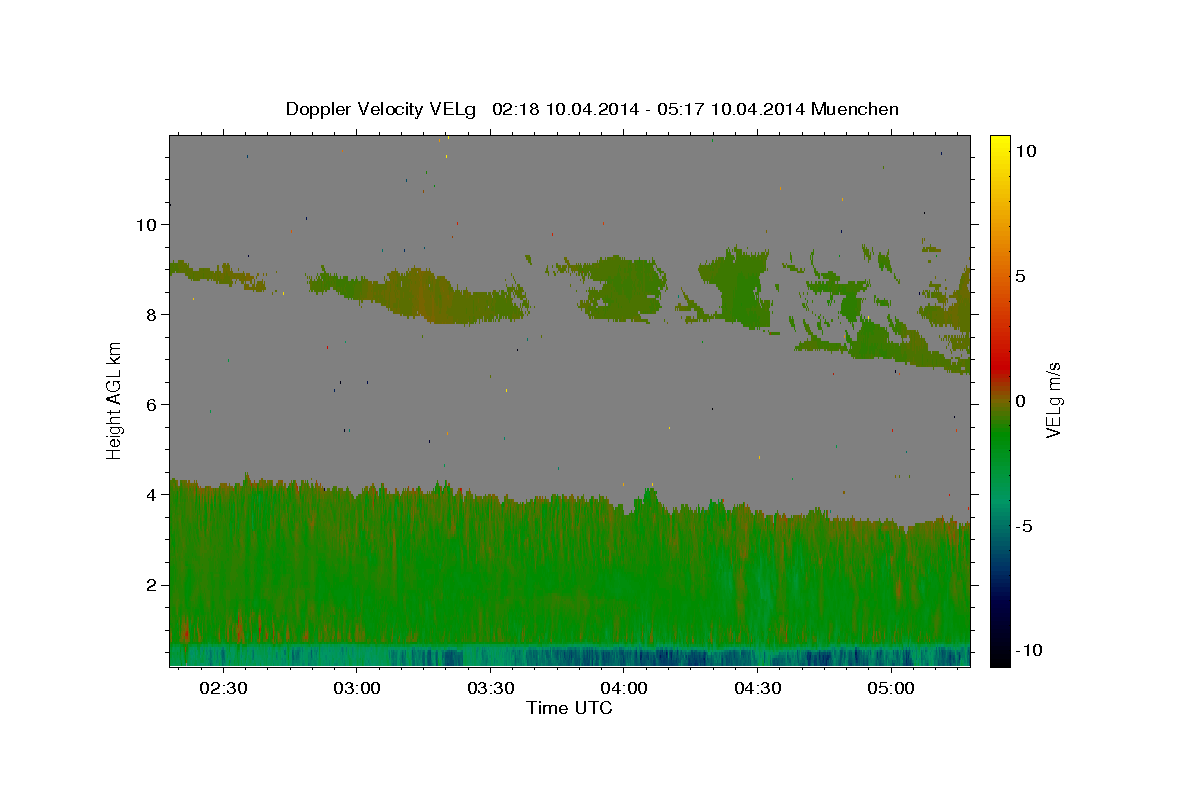Click the 03:00 time tick label
Image resolution: width=1200 pixels, height=800 pixels.
point(356,689)
